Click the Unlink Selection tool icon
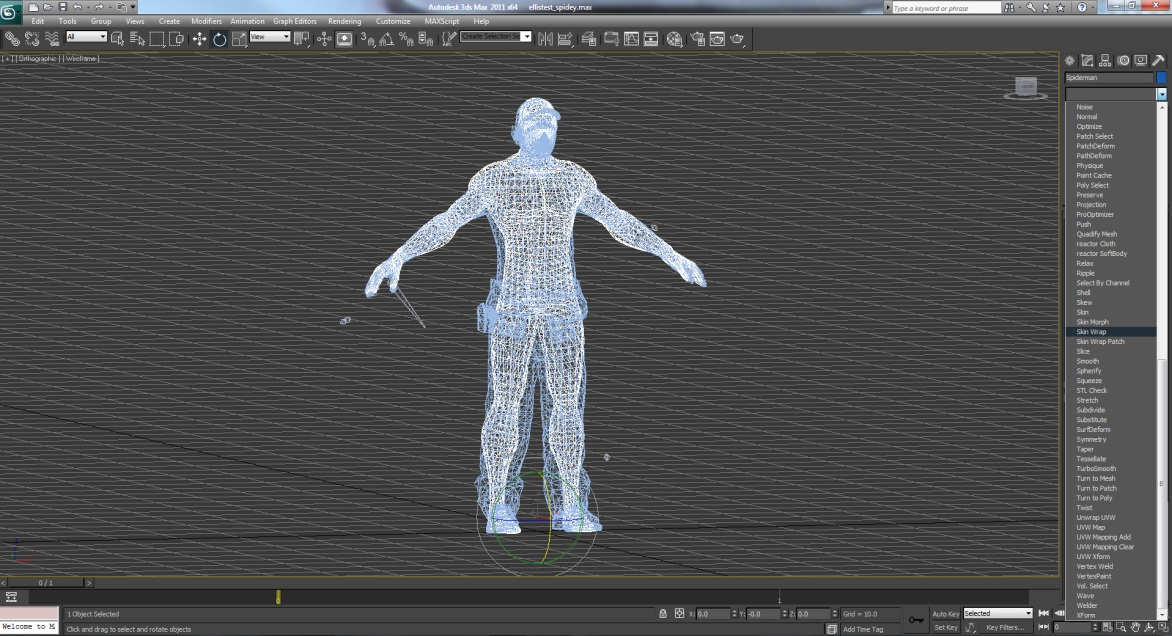Viewport: 1172px width, 636px height. click(x=32, y=39)
